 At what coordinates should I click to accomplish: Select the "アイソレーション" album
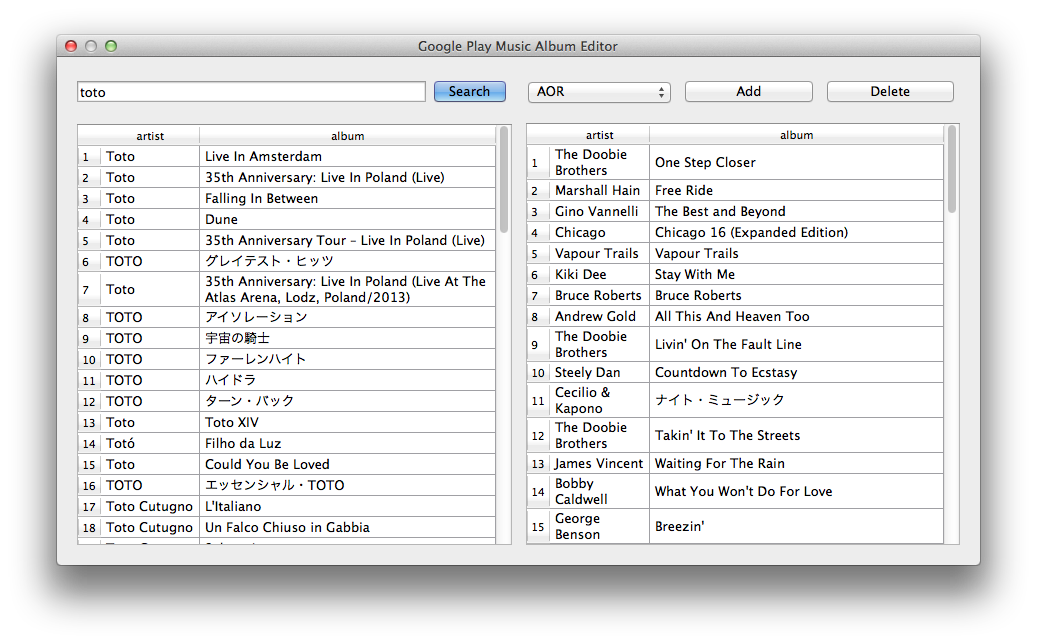348,317
